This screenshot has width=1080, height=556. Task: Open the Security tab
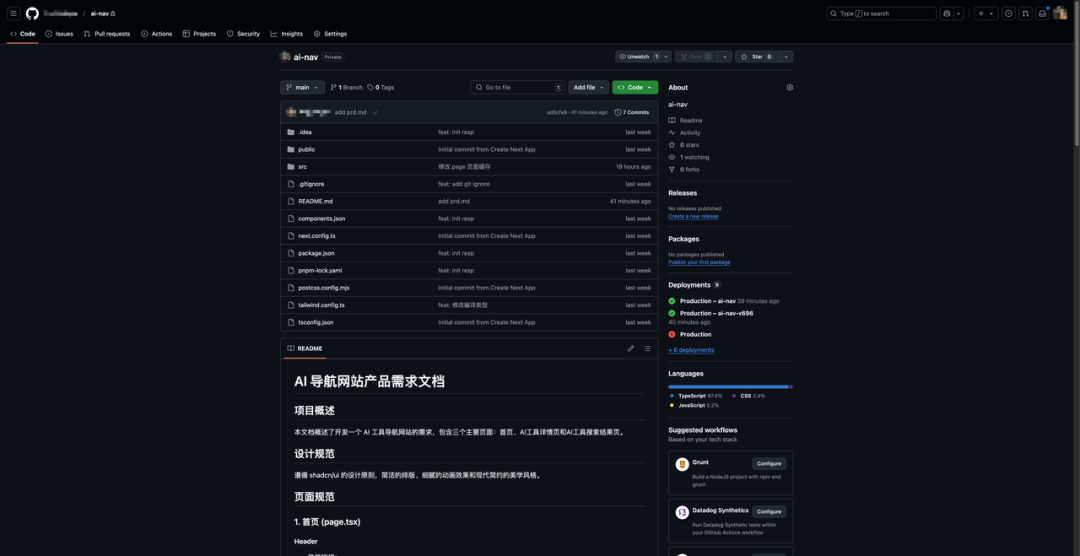coord(244,34)
